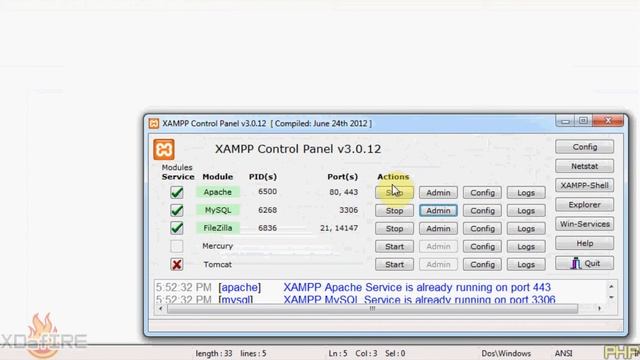Click the Apache module label
Viewport: 640px width, 360px height.
point(218,192)
